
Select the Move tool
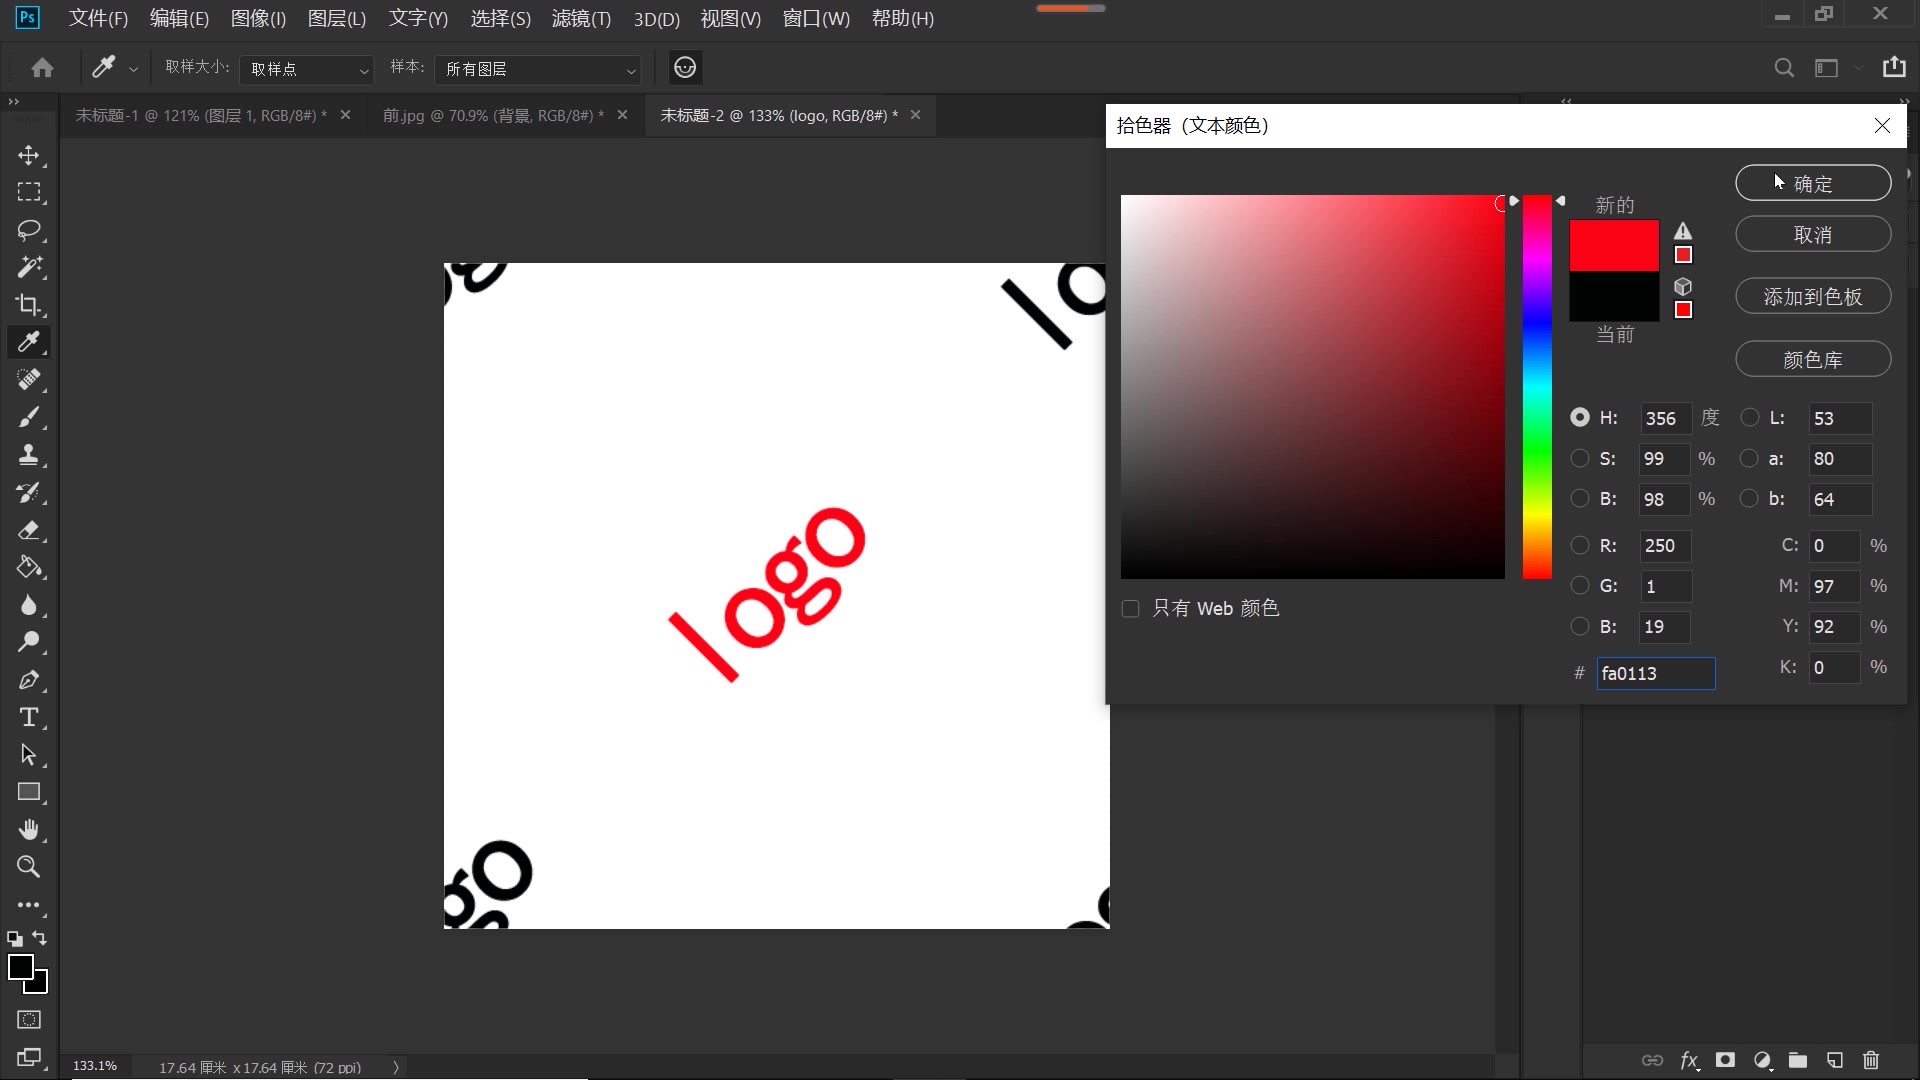tap(30, 155)
